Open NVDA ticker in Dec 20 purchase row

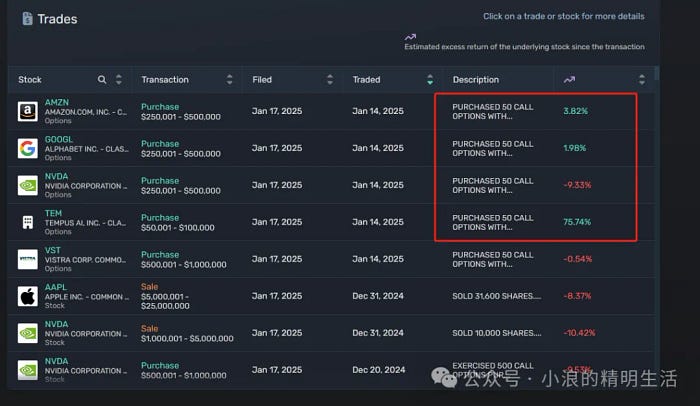point(56,361)
